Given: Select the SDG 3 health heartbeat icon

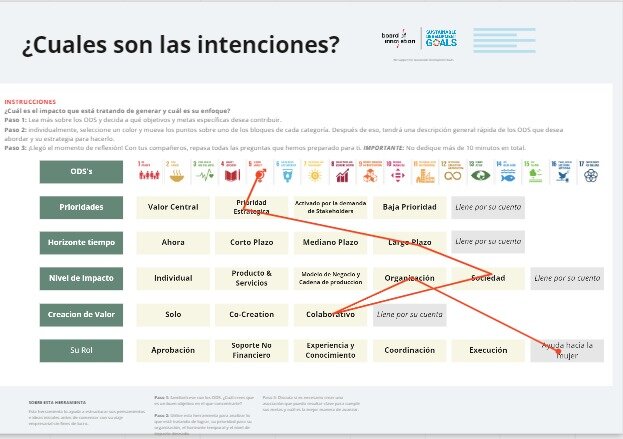Looking at the screenshot, I should pos(204,172).
